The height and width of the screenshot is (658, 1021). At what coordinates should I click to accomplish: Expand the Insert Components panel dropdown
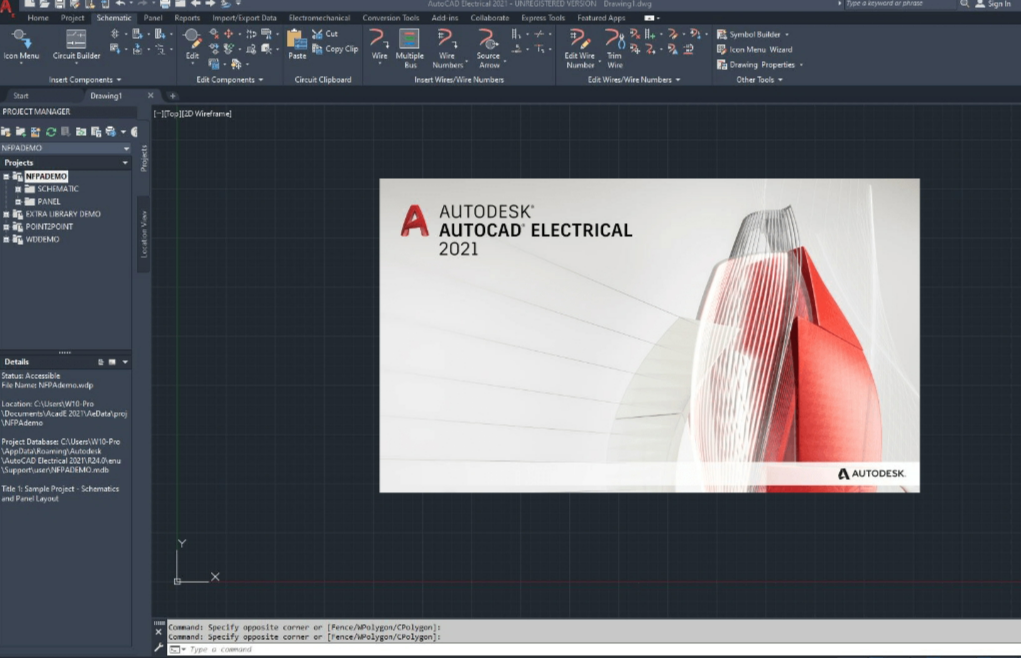pos(119,80)
